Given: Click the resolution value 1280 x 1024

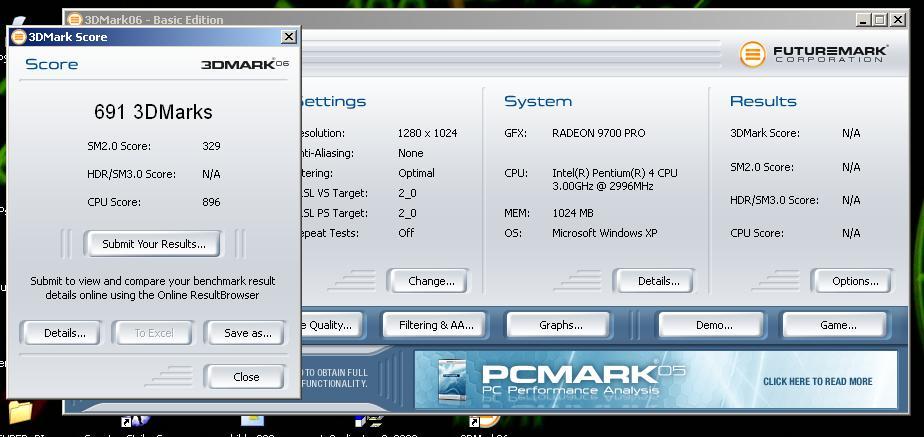Looking at the screenshot, I should [x=428, y=133].
